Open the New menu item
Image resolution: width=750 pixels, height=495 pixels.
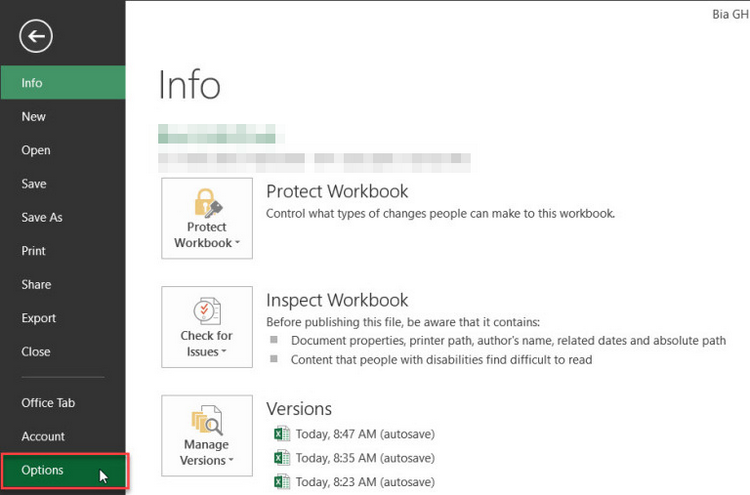click(x=63, y=117)
